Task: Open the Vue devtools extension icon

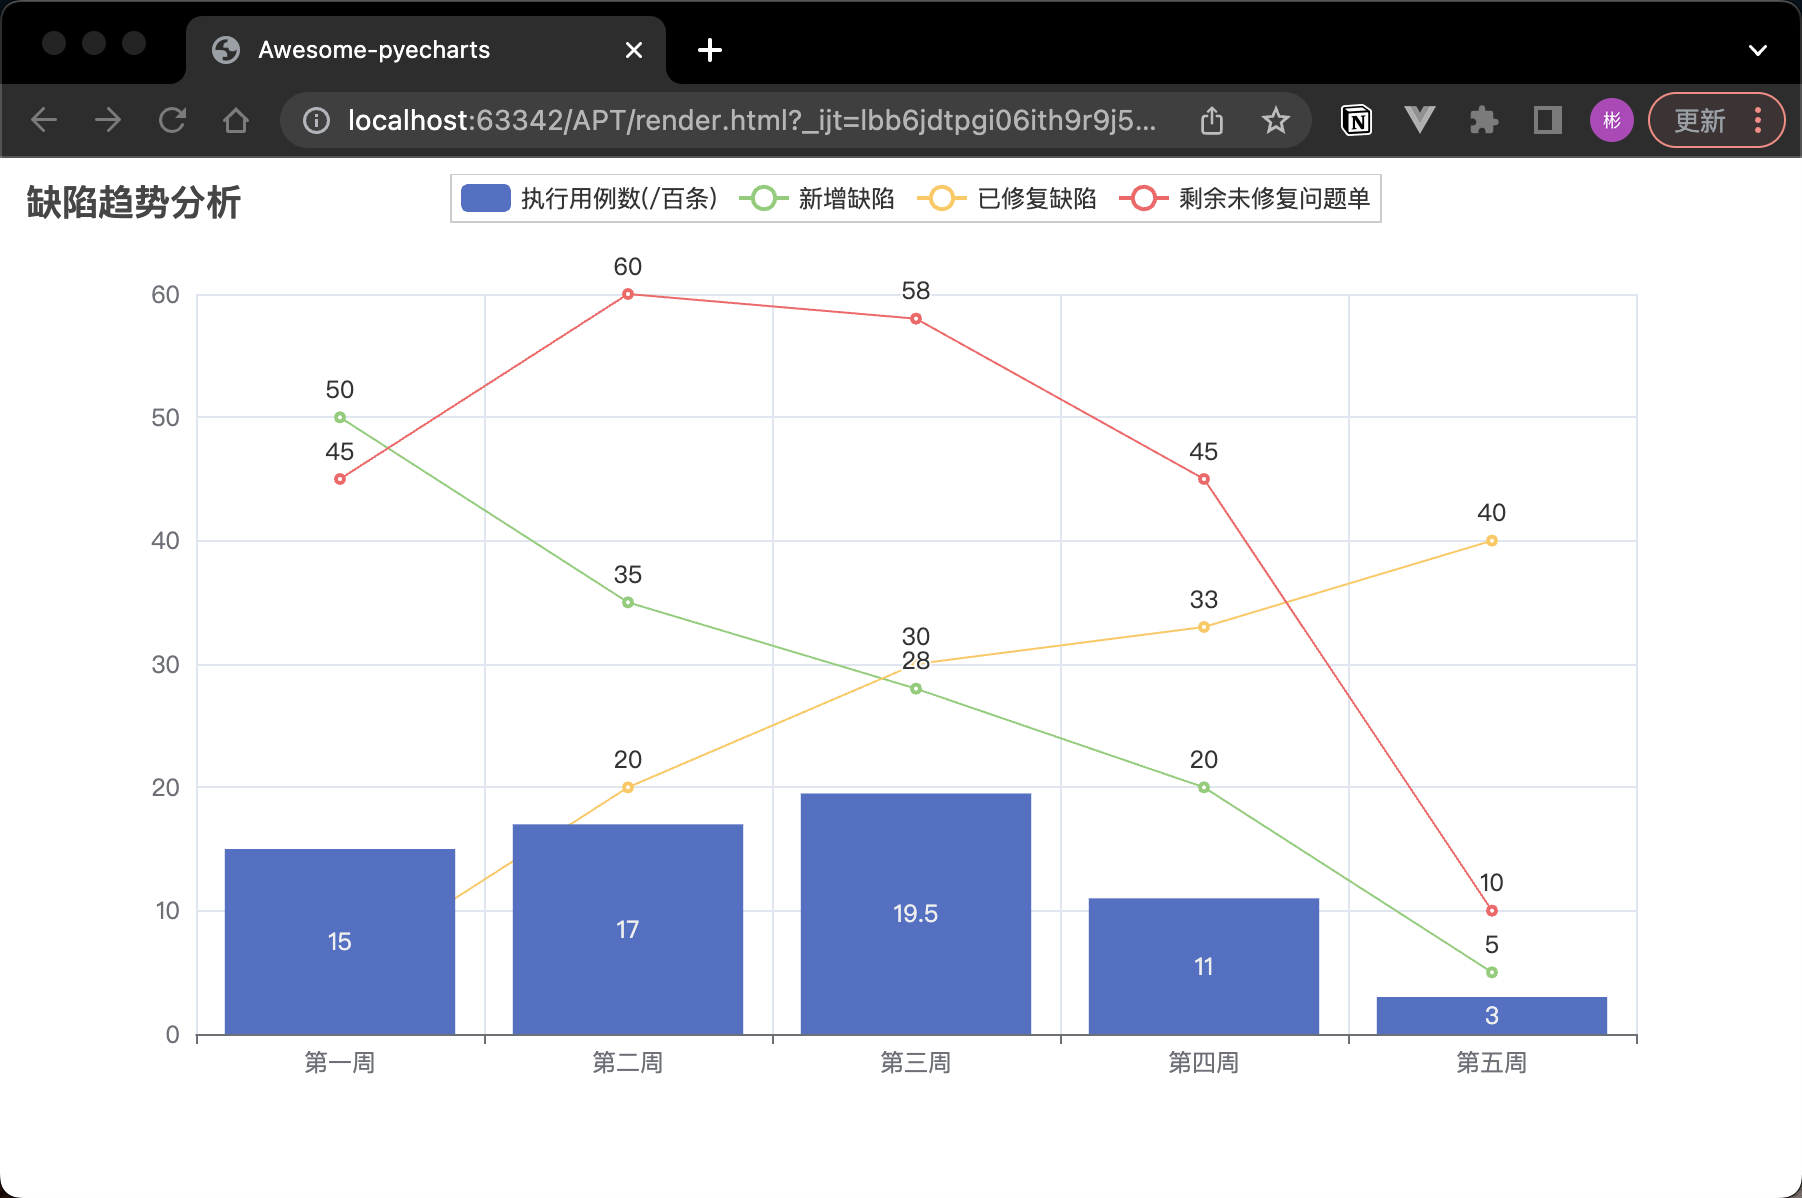Action: click(1420, 121)
